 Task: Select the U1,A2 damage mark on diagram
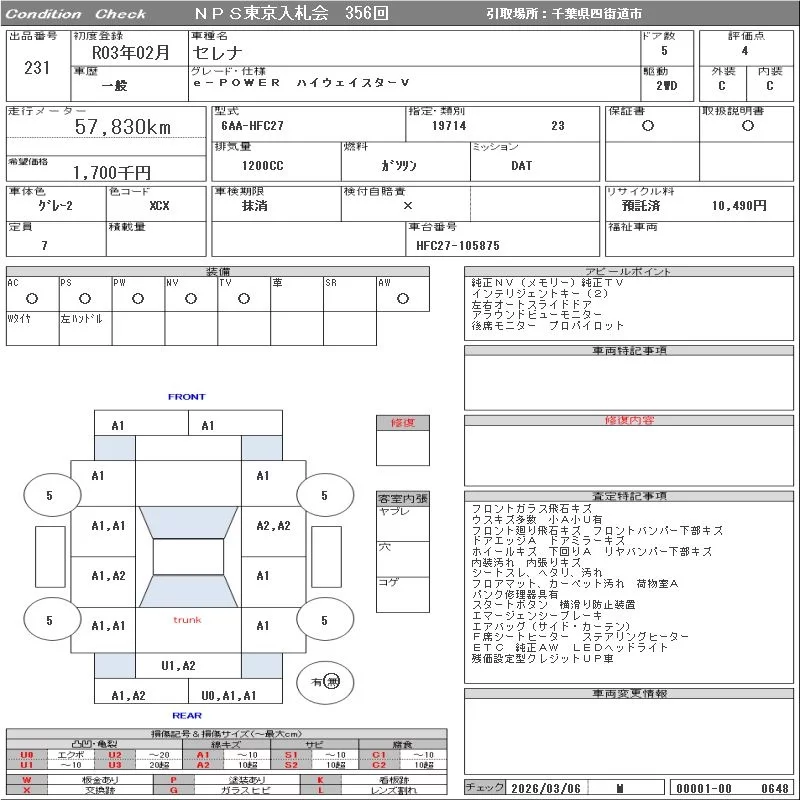(178, 666)
